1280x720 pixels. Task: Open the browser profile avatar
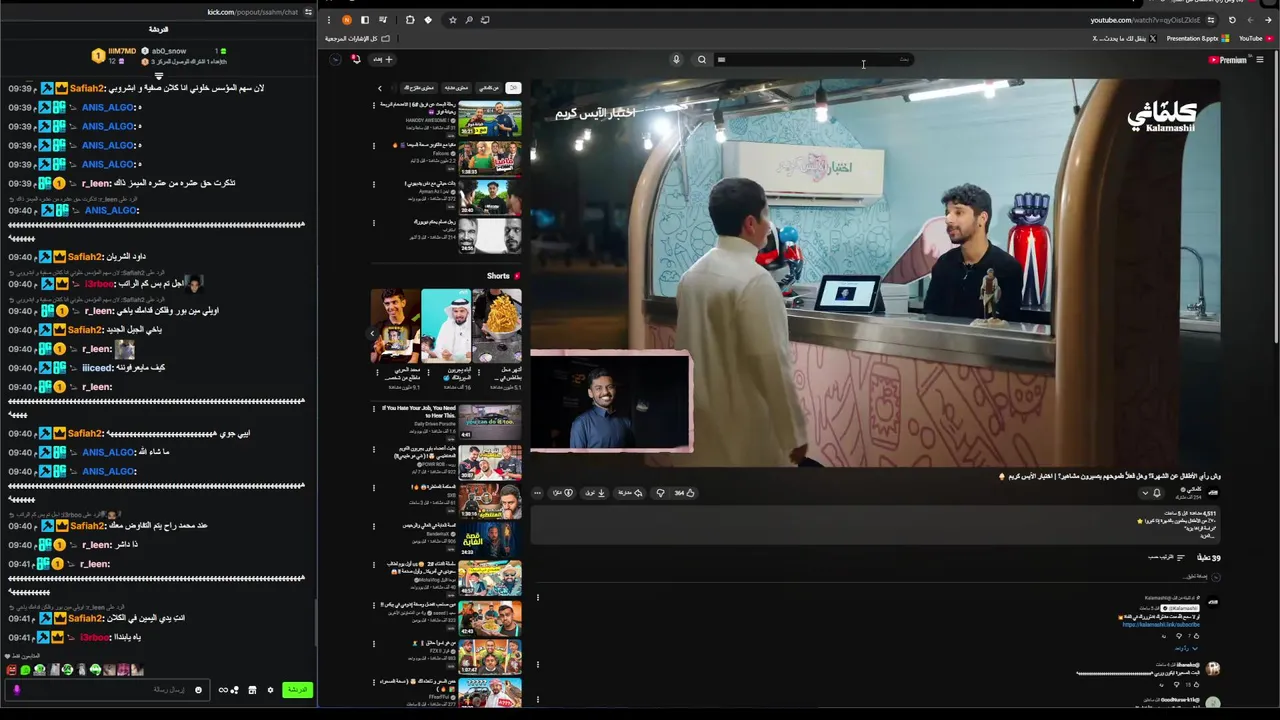click(347, 20)
